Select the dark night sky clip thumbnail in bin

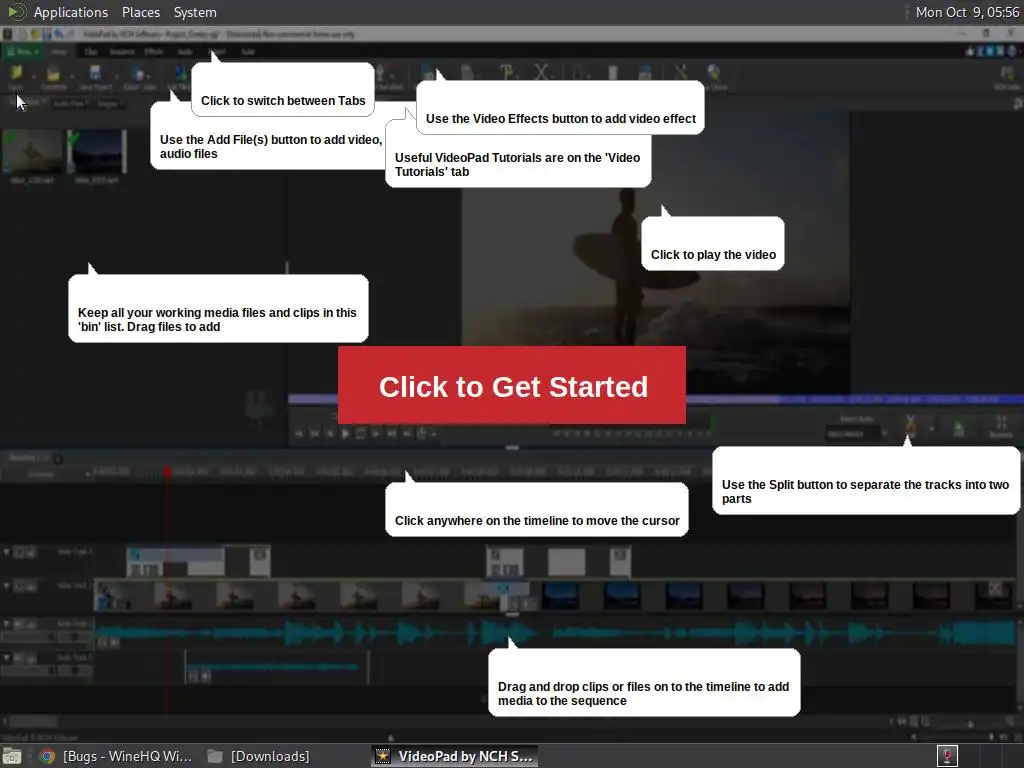point(97,152)
